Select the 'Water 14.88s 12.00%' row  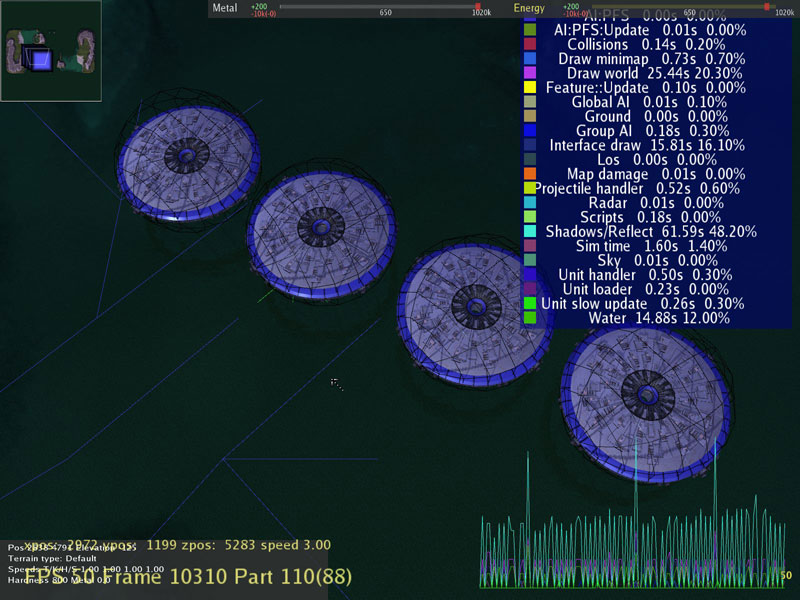659,318
